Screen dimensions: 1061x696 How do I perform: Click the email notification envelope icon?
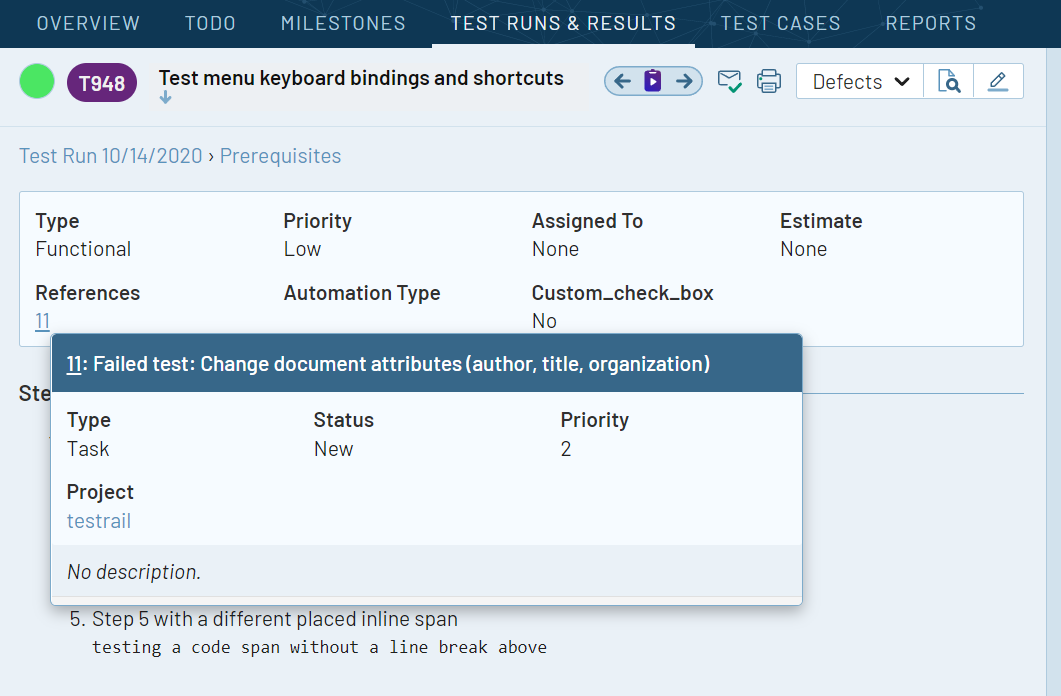click(x=730, y=81)
